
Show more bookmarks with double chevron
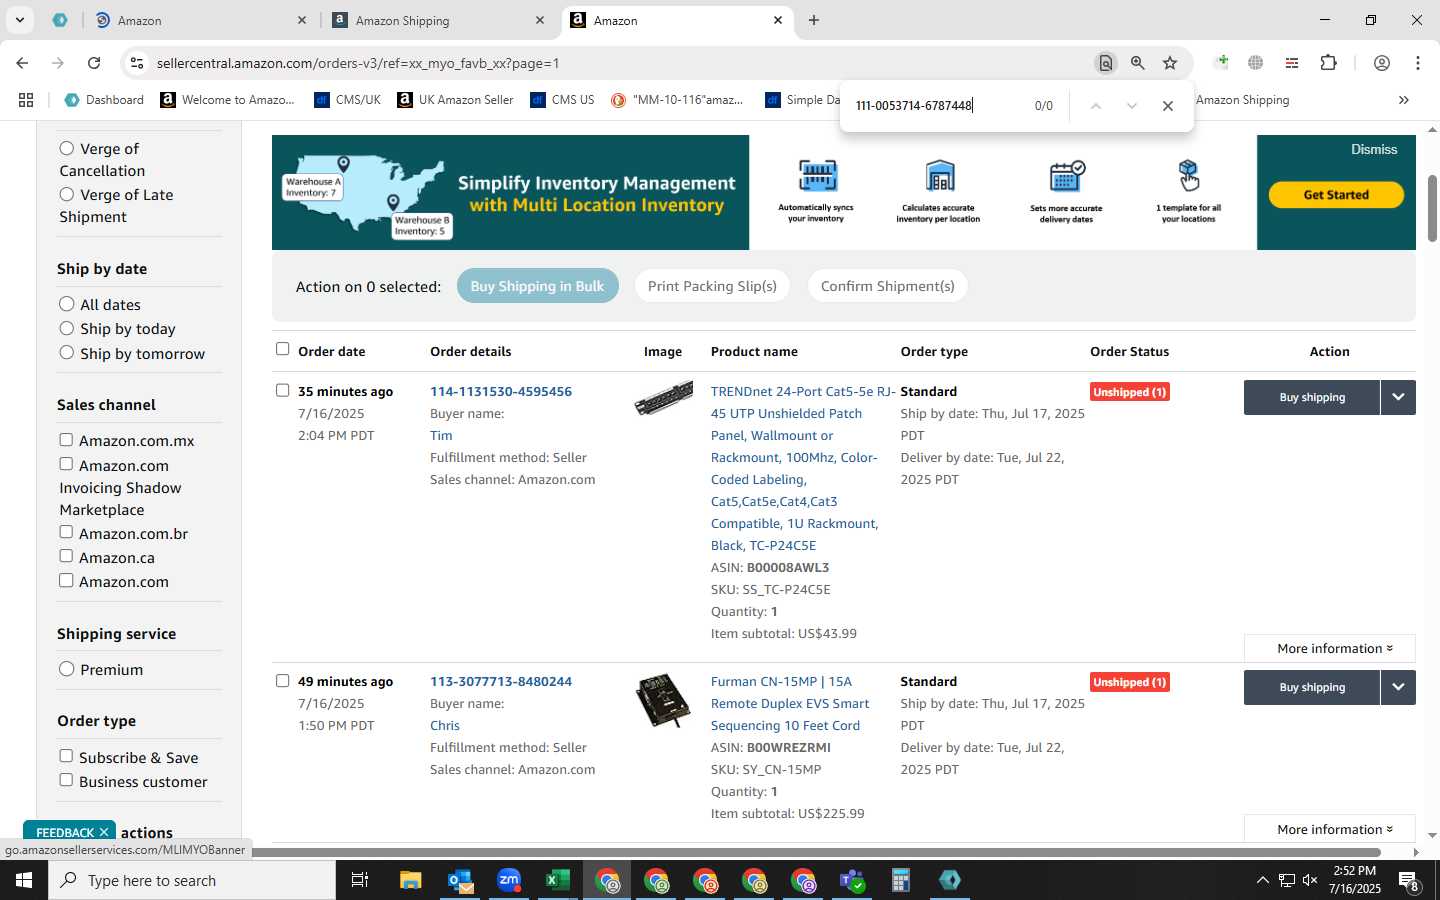(1403, 100)
